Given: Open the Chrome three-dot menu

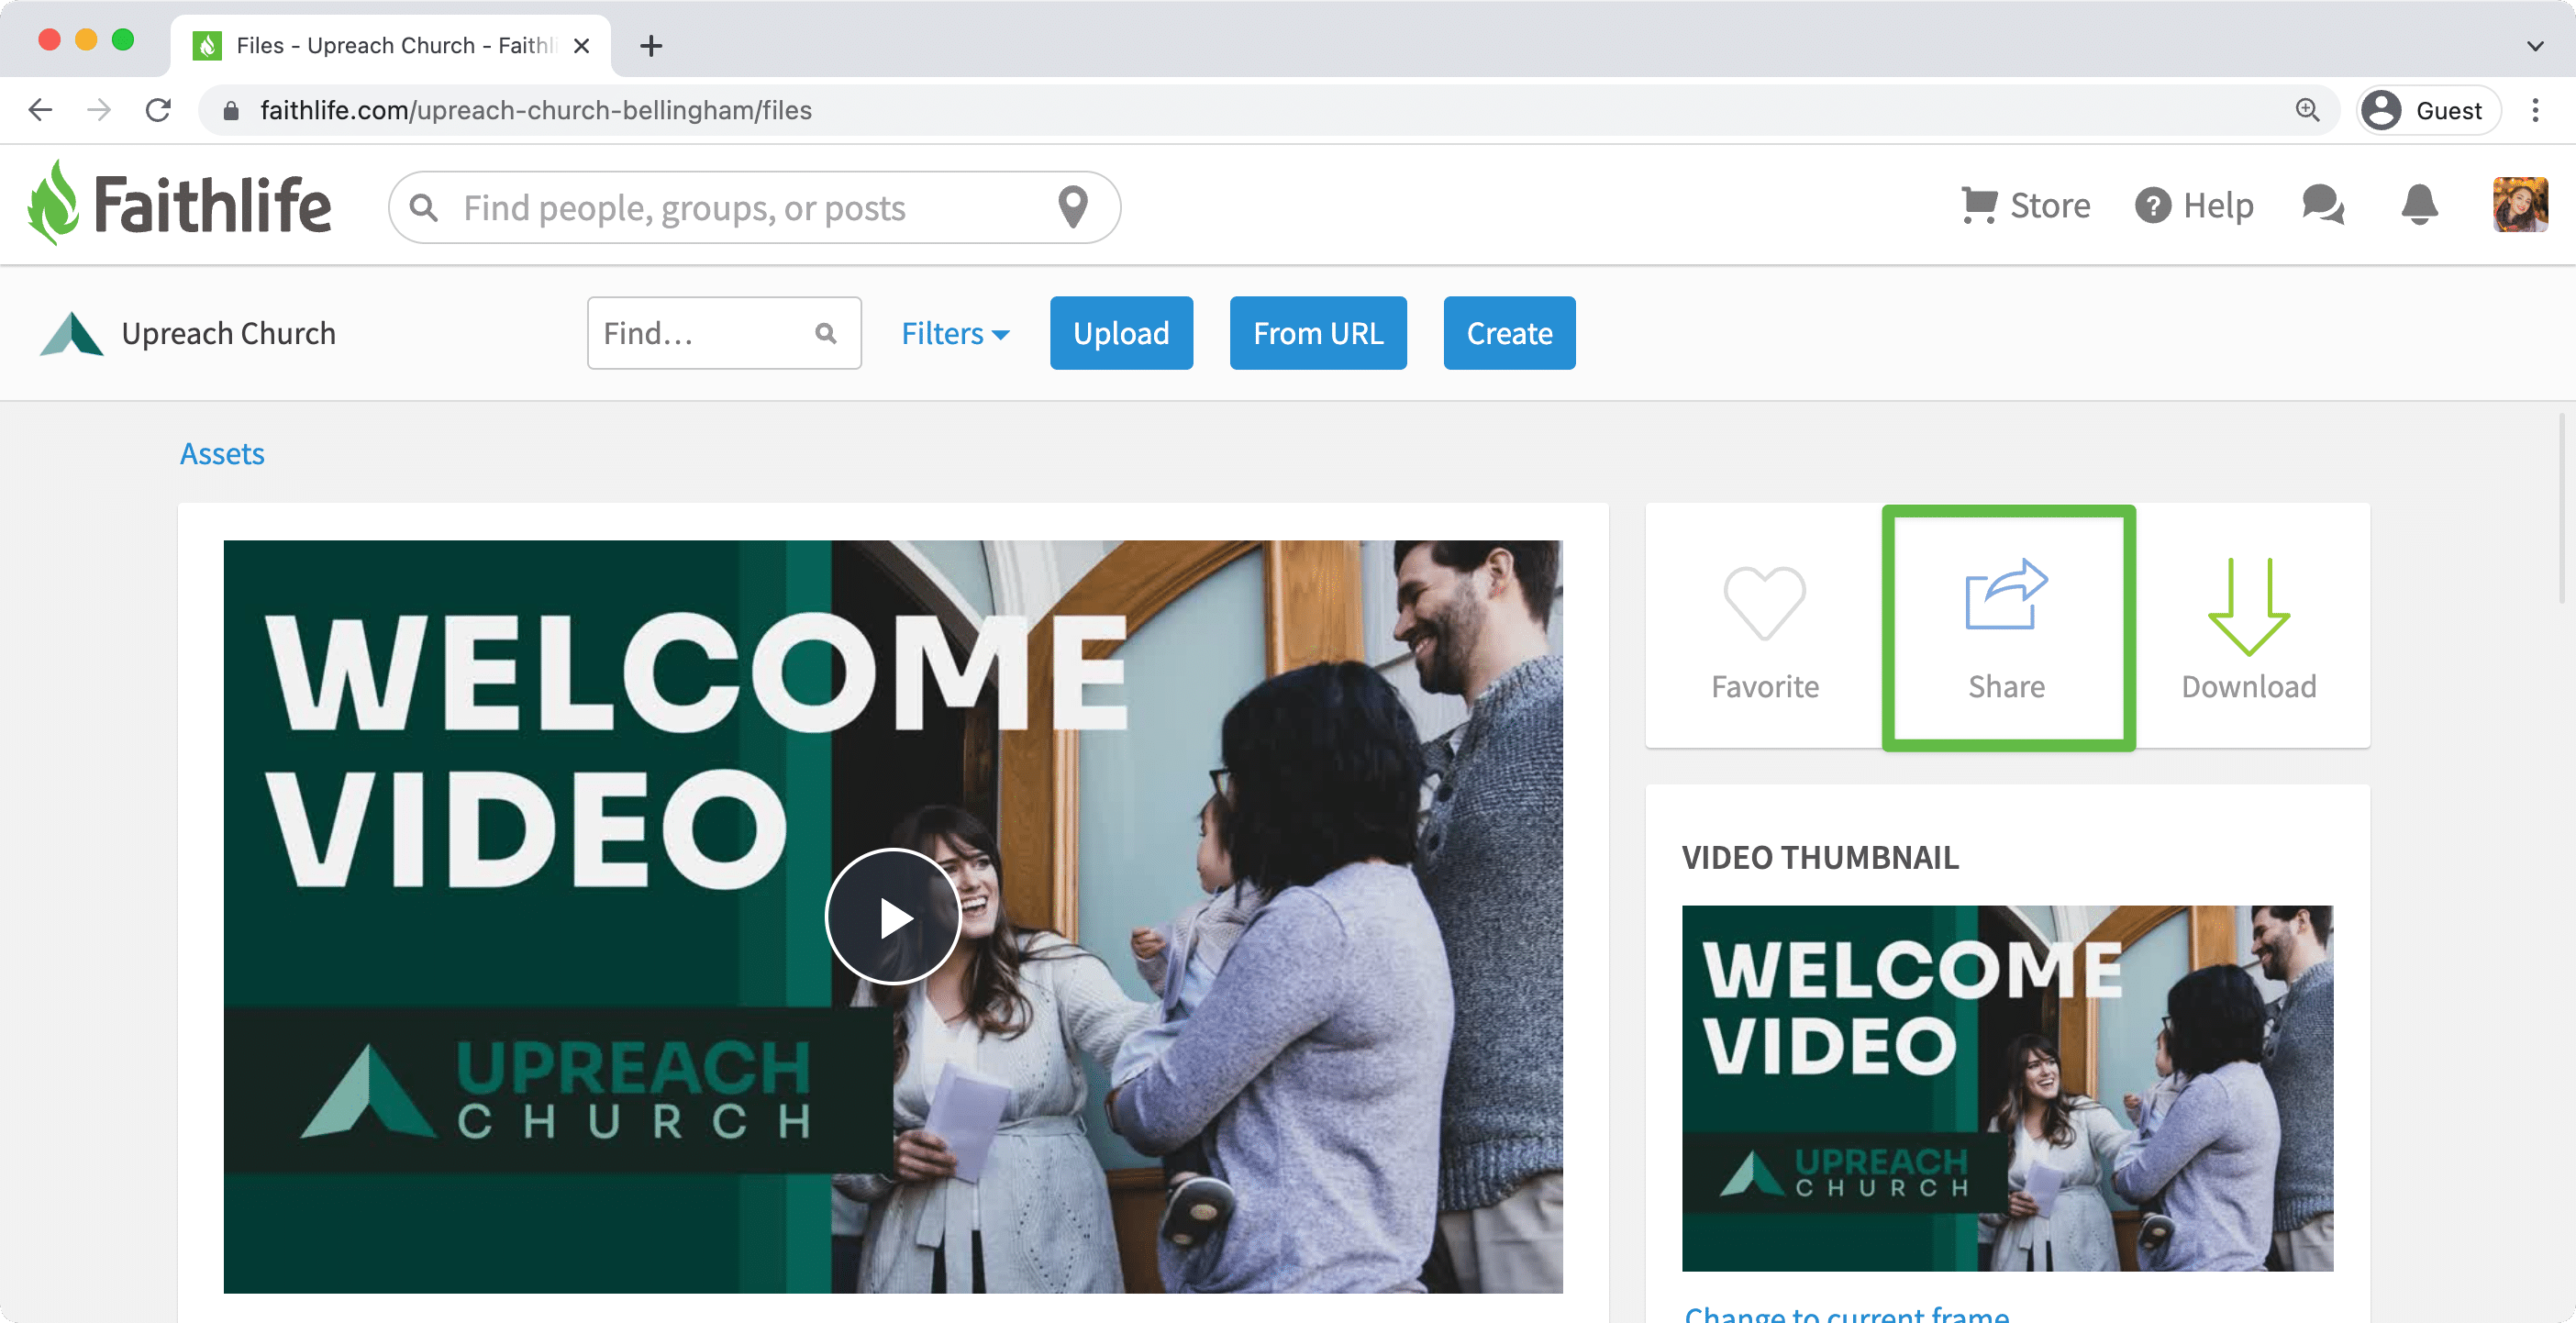Looking at the screenshot, I should [2535, 110].
